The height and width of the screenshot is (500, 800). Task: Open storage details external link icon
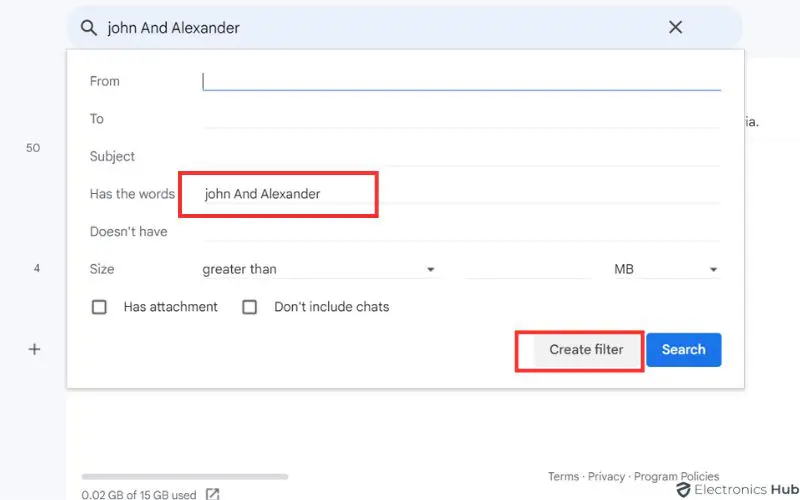(x=213, y=494)
